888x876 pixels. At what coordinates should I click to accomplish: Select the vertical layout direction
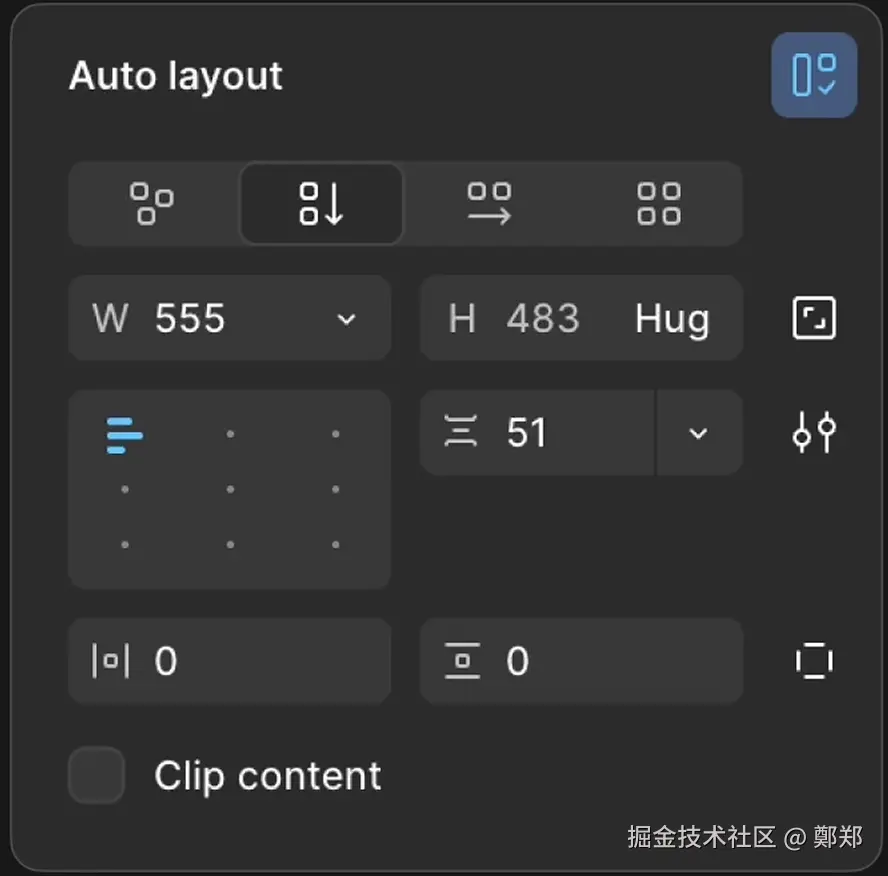321,203
